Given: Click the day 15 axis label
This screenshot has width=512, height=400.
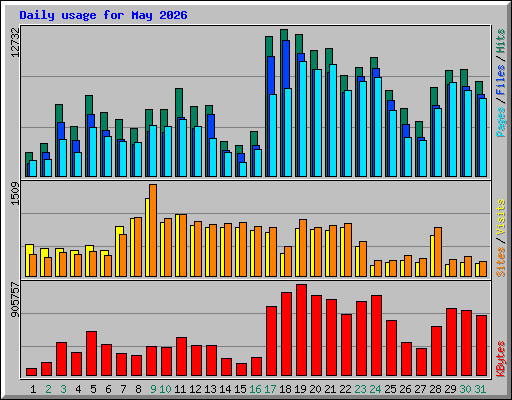Looking at the screenshot, I should pos(240,389).
